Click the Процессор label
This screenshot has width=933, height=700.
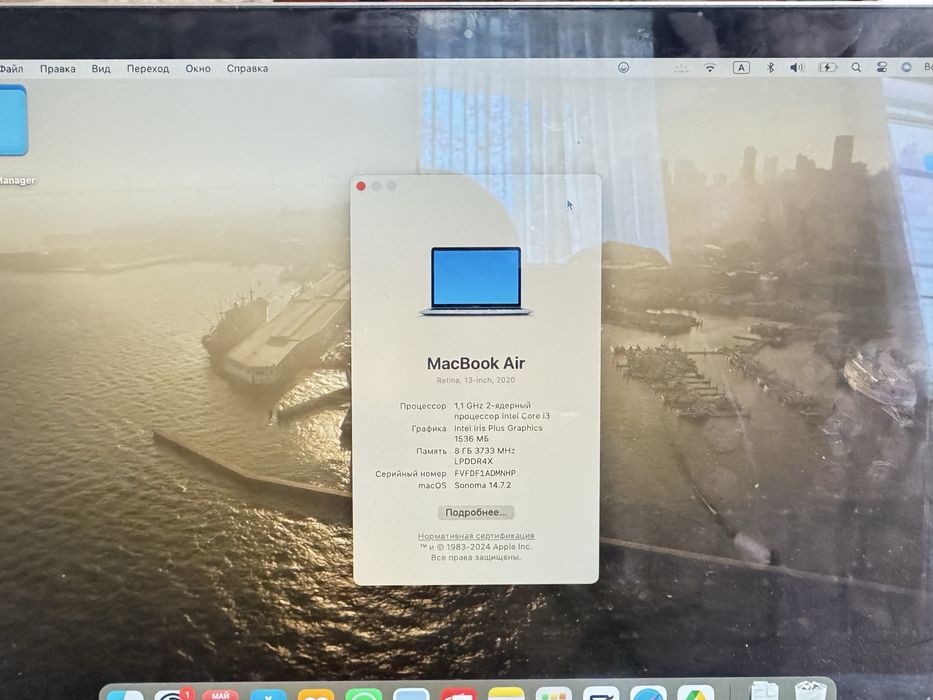point(423,406)
